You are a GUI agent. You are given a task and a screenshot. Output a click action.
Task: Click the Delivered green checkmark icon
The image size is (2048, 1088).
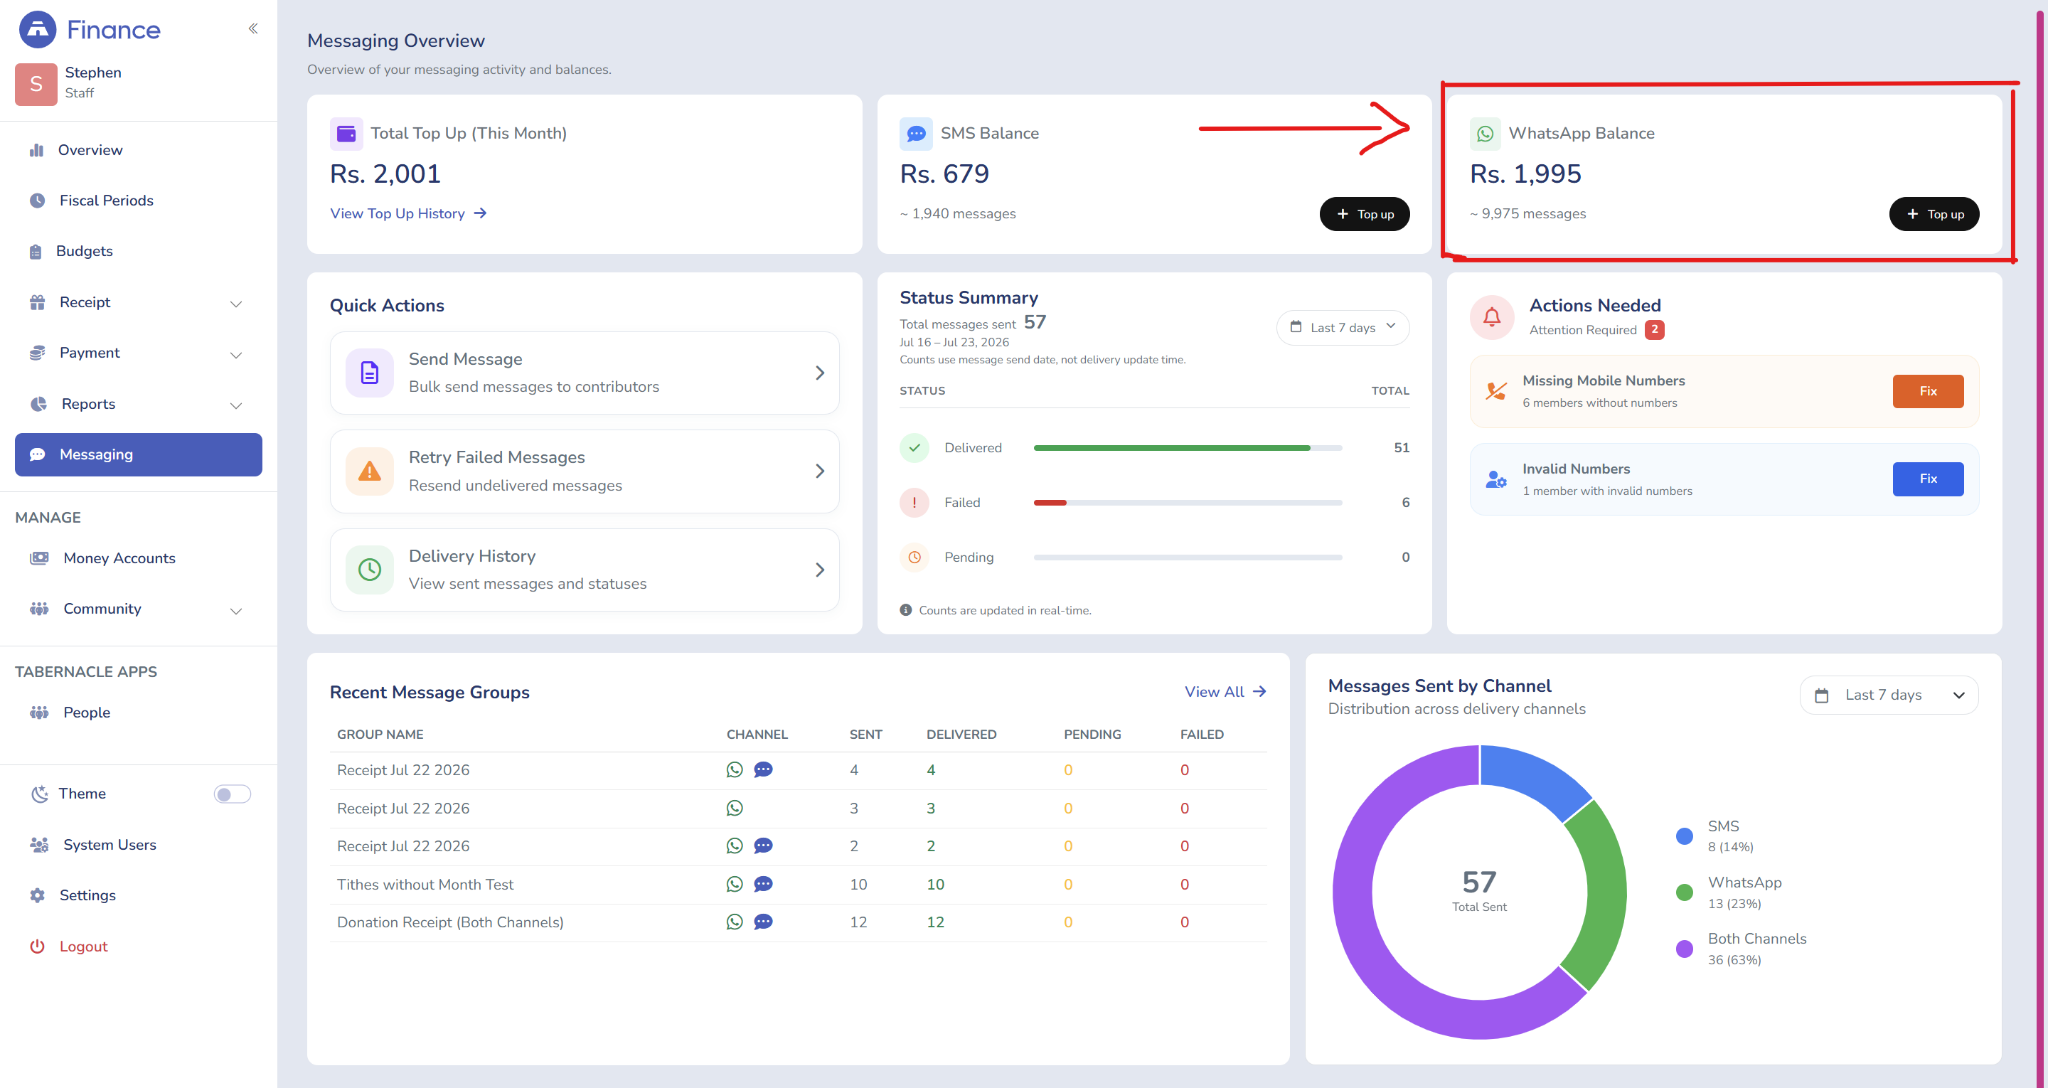click(x=914, y=448)
